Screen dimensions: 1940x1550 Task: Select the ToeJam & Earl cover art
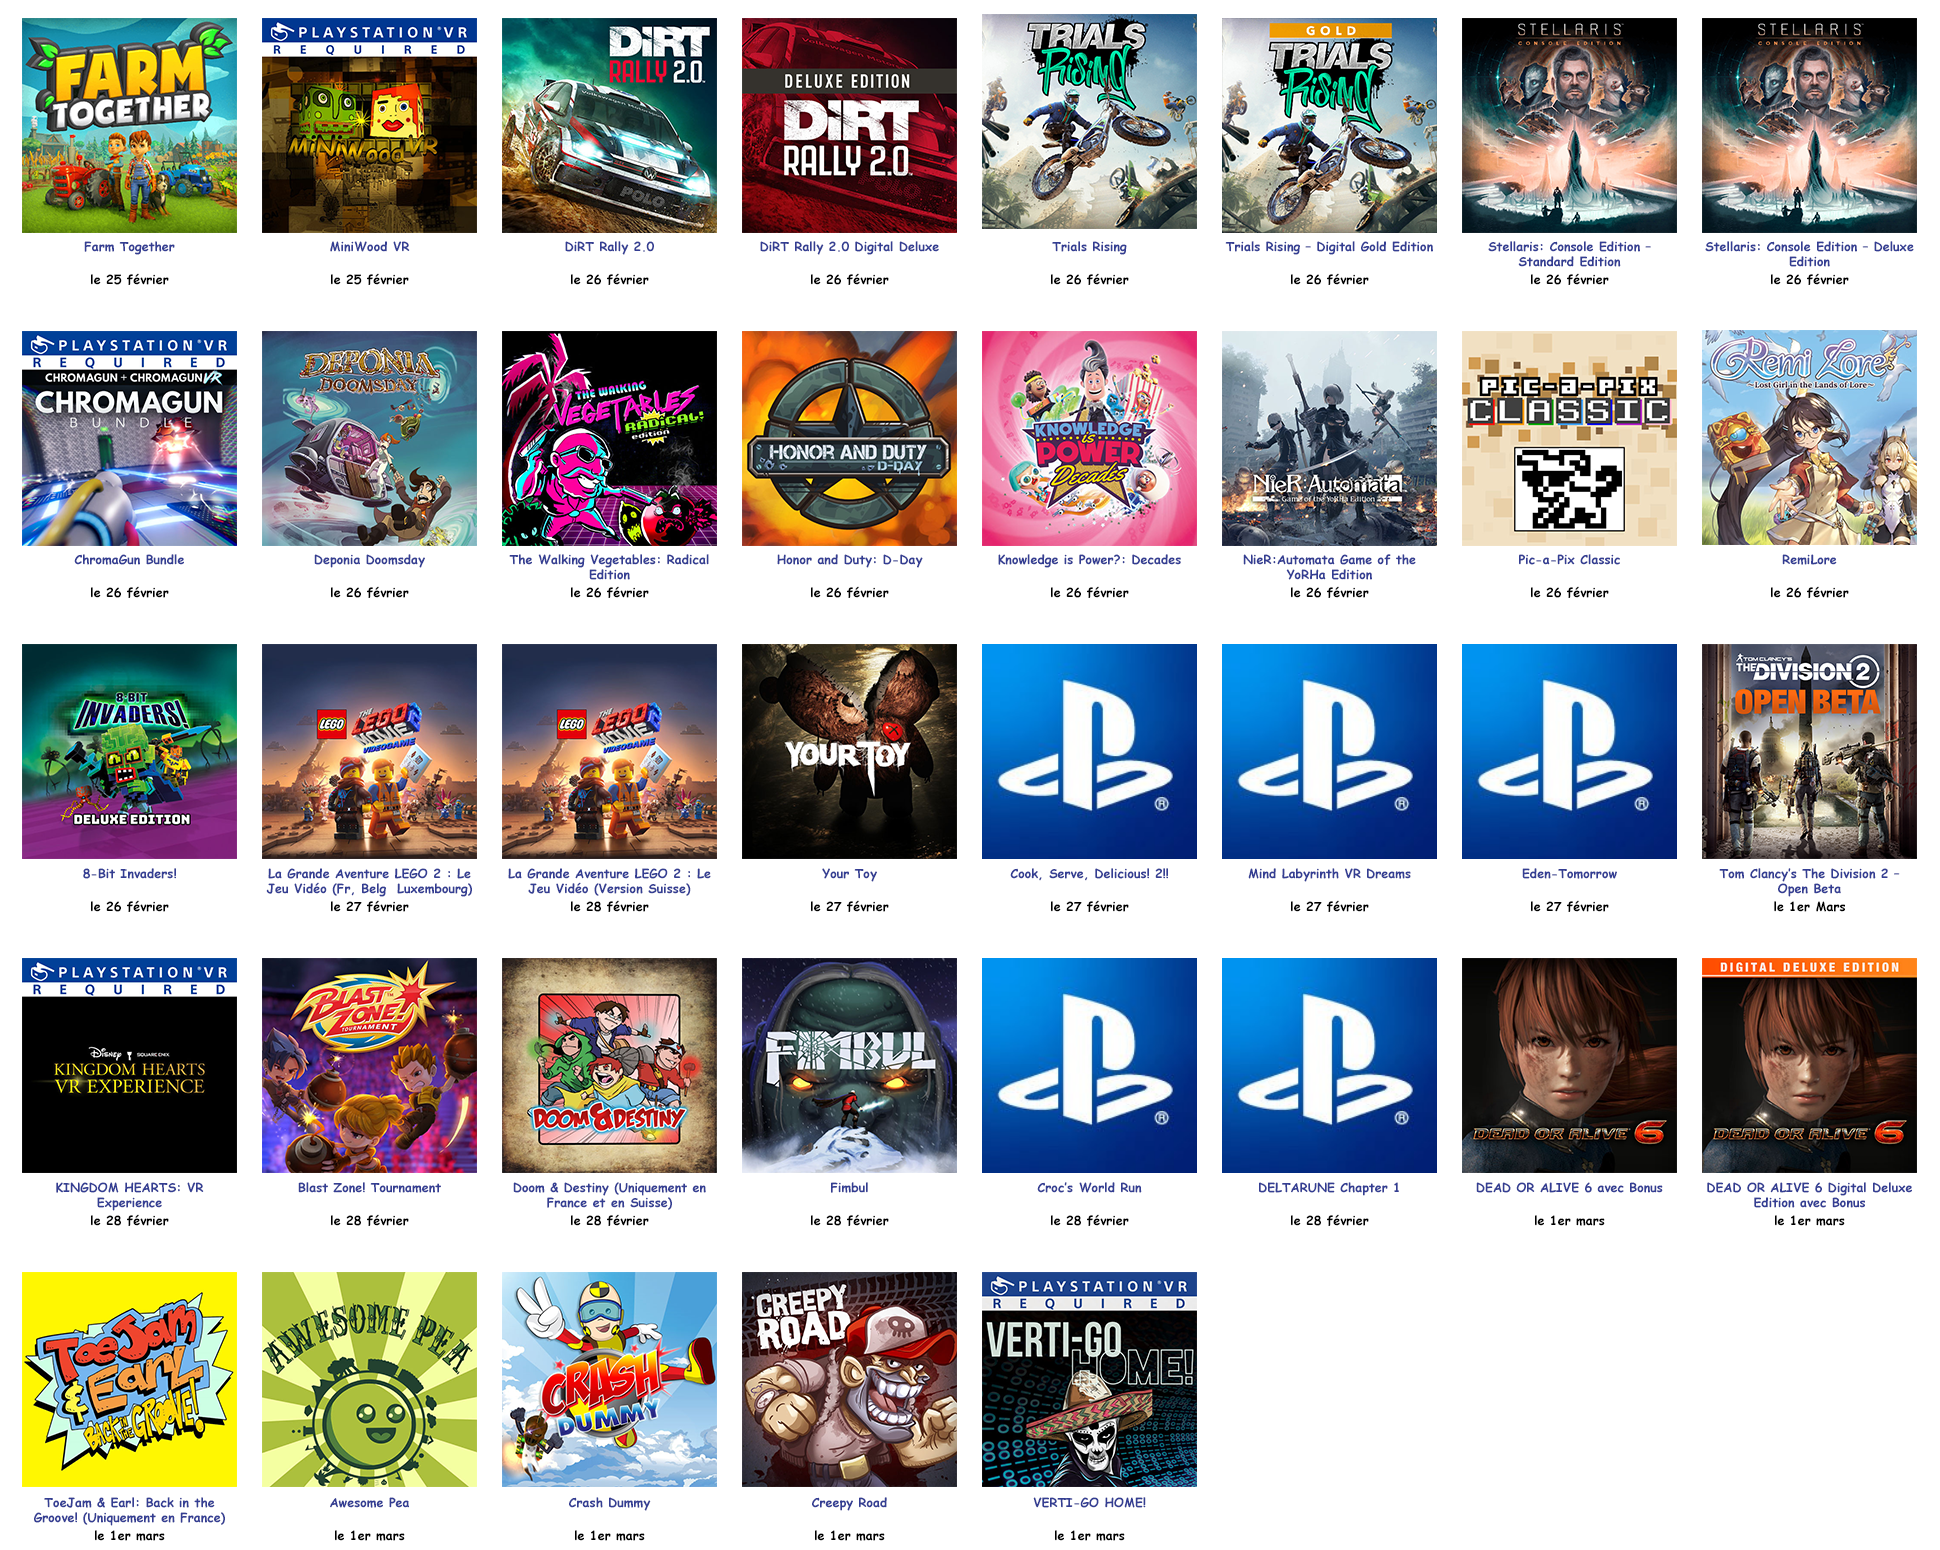[x=129, y=1379]
